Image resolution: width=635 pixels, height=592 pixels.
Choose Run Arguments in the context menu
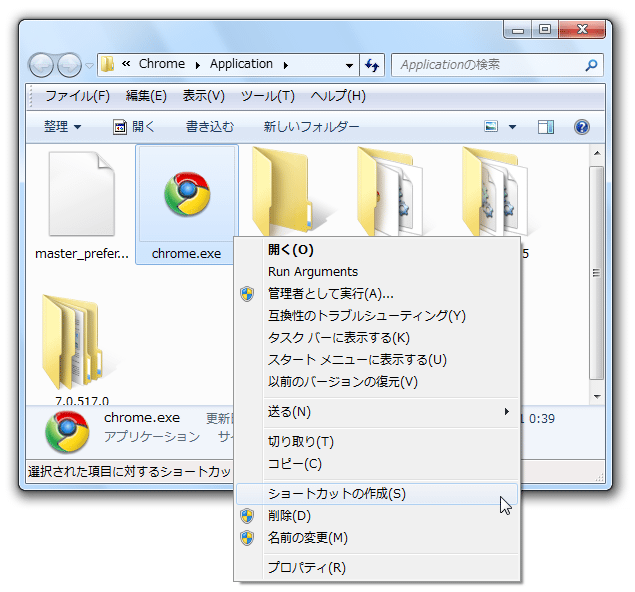coord(377,272)
